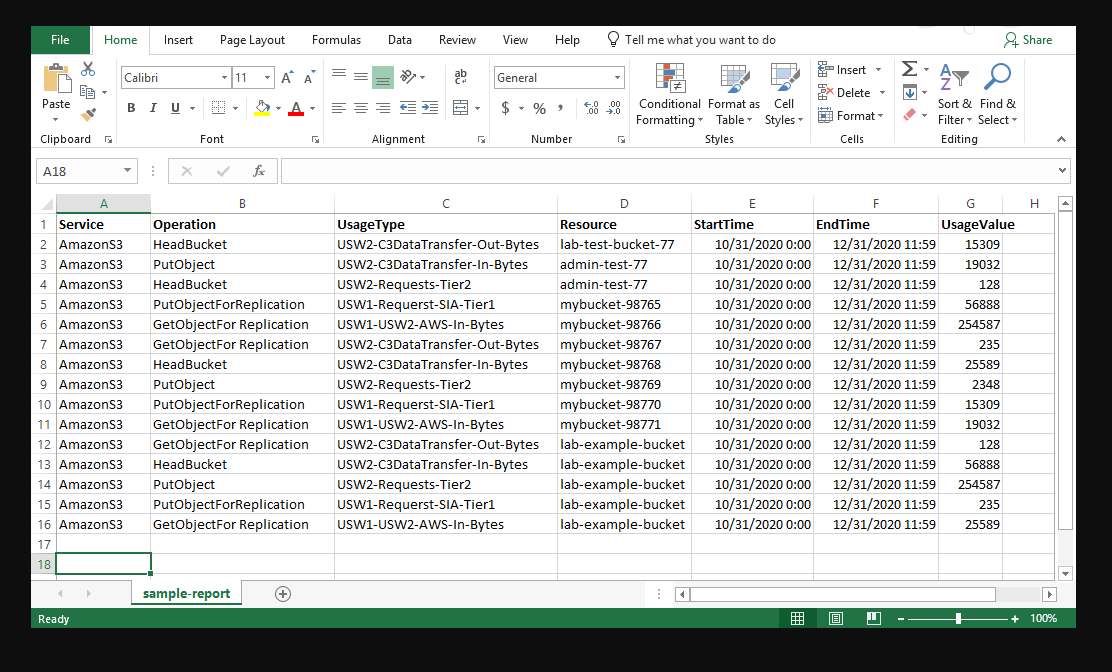Click the Share button
The image size is (1112, 672).
[1028, 40]
